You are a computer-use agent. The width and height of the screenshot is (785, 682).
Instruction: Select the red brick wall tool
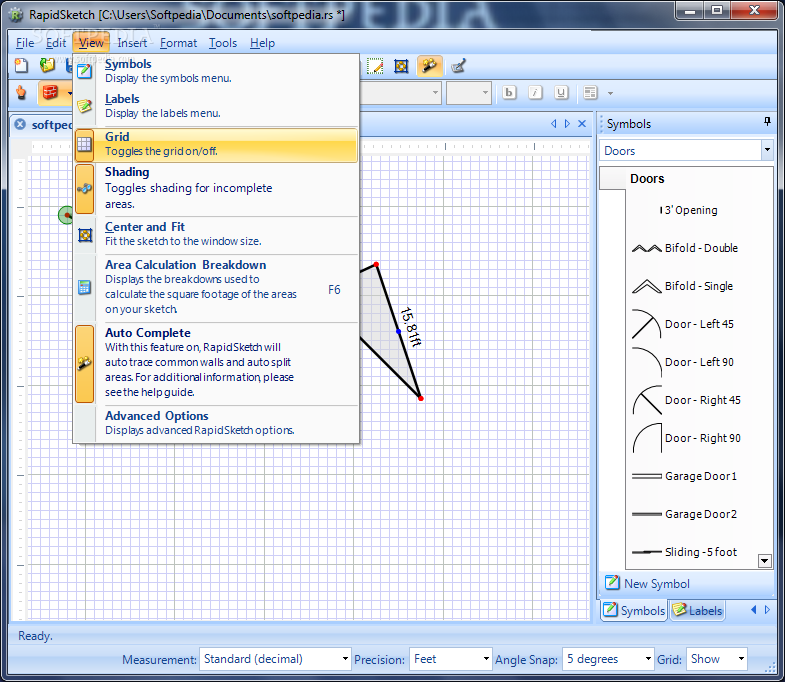50,93
